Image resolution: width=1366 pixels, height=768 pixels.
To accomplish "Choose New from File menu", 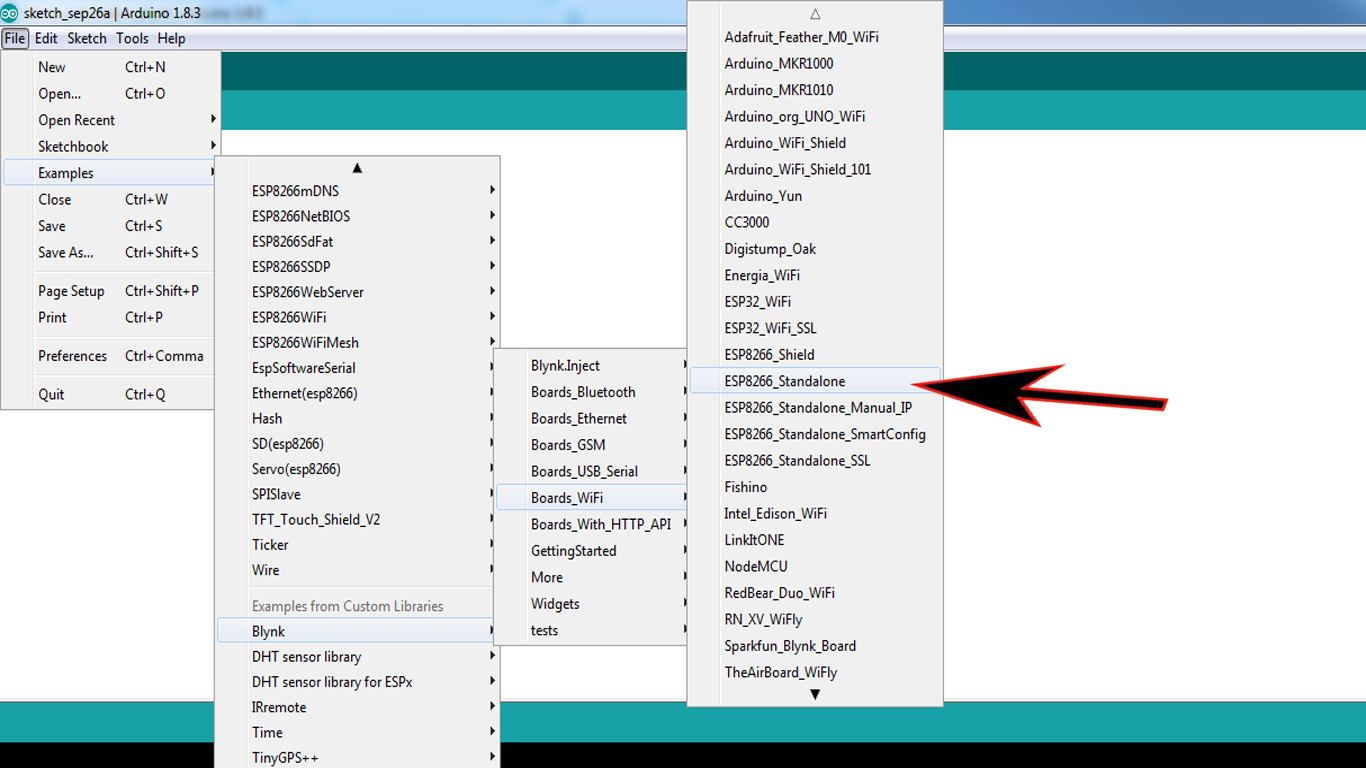I will 110,67.
